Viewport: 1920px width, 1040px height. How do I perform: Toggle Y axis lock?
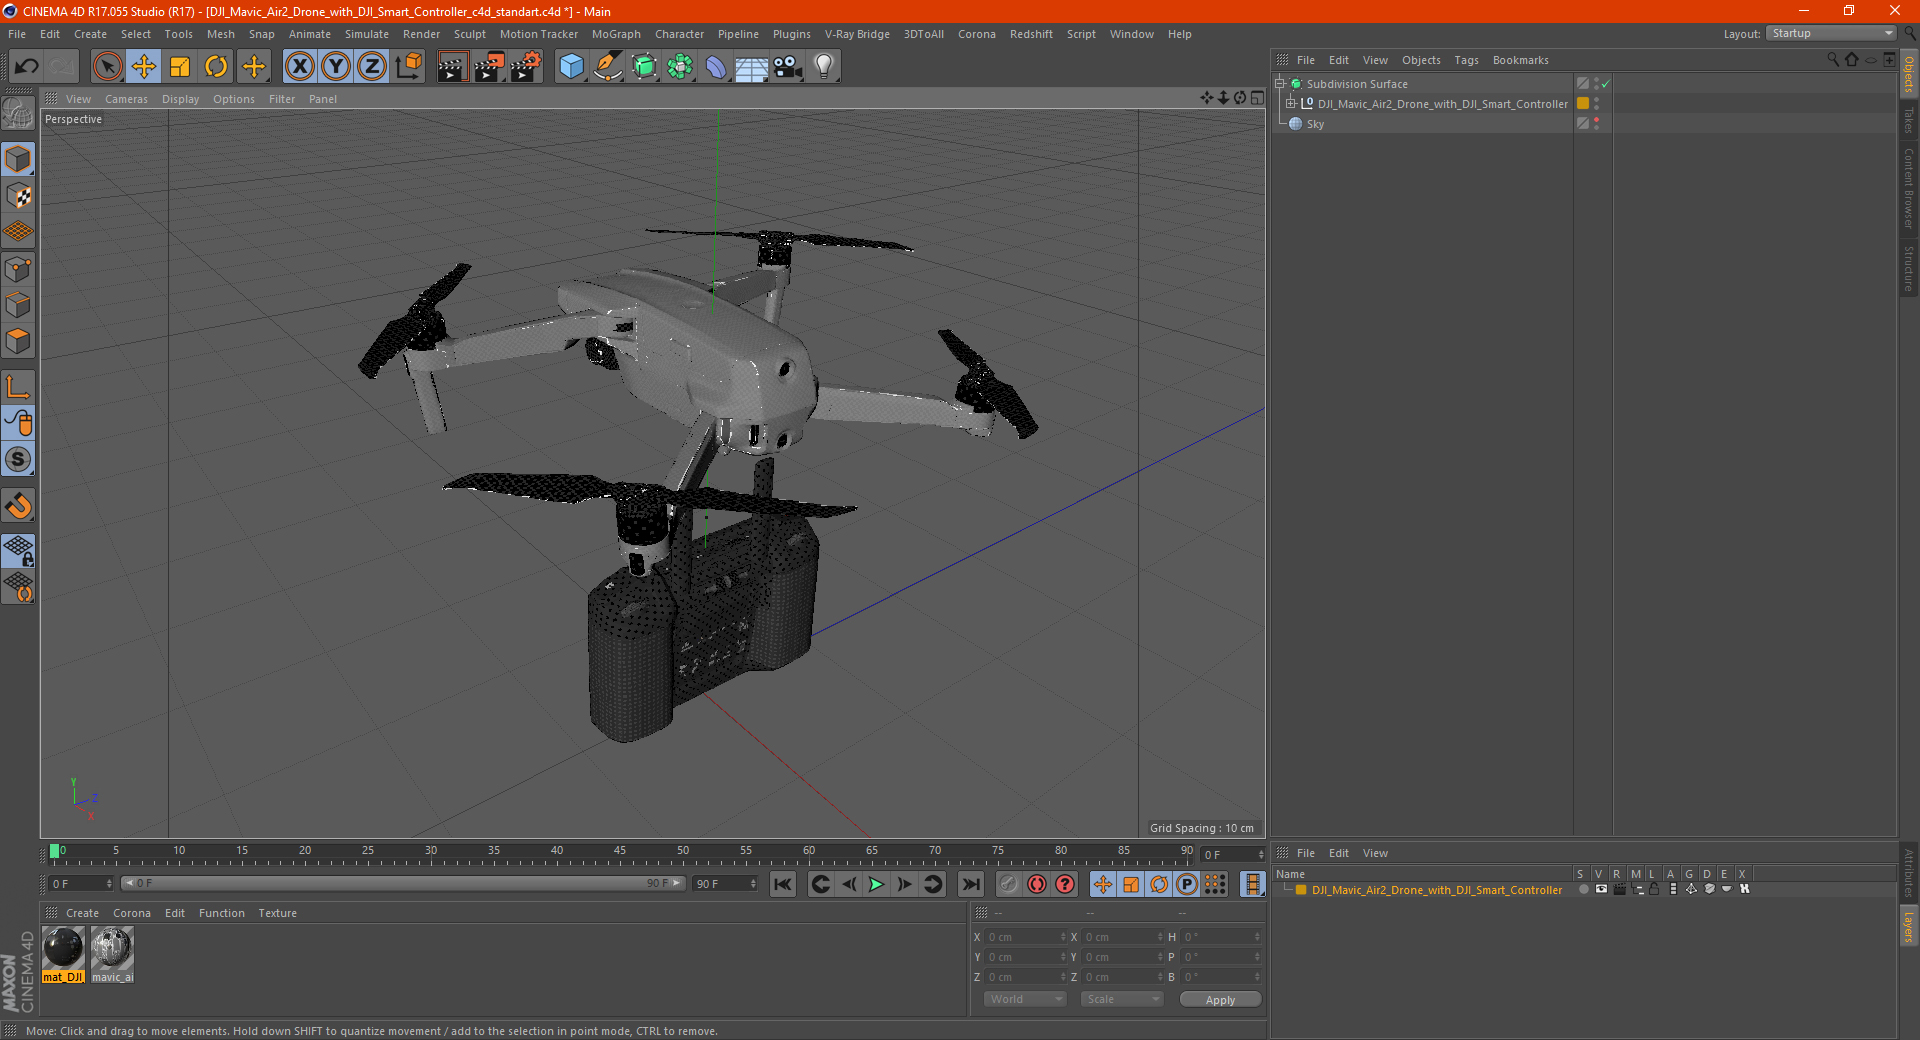336,67
